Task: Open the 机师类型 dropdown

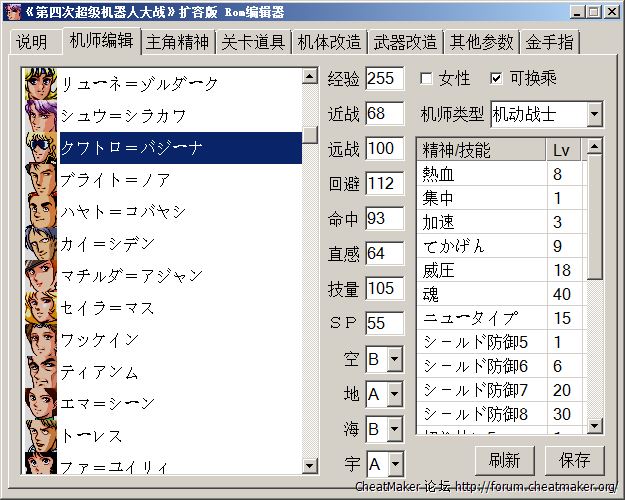Action: [594, 115]
